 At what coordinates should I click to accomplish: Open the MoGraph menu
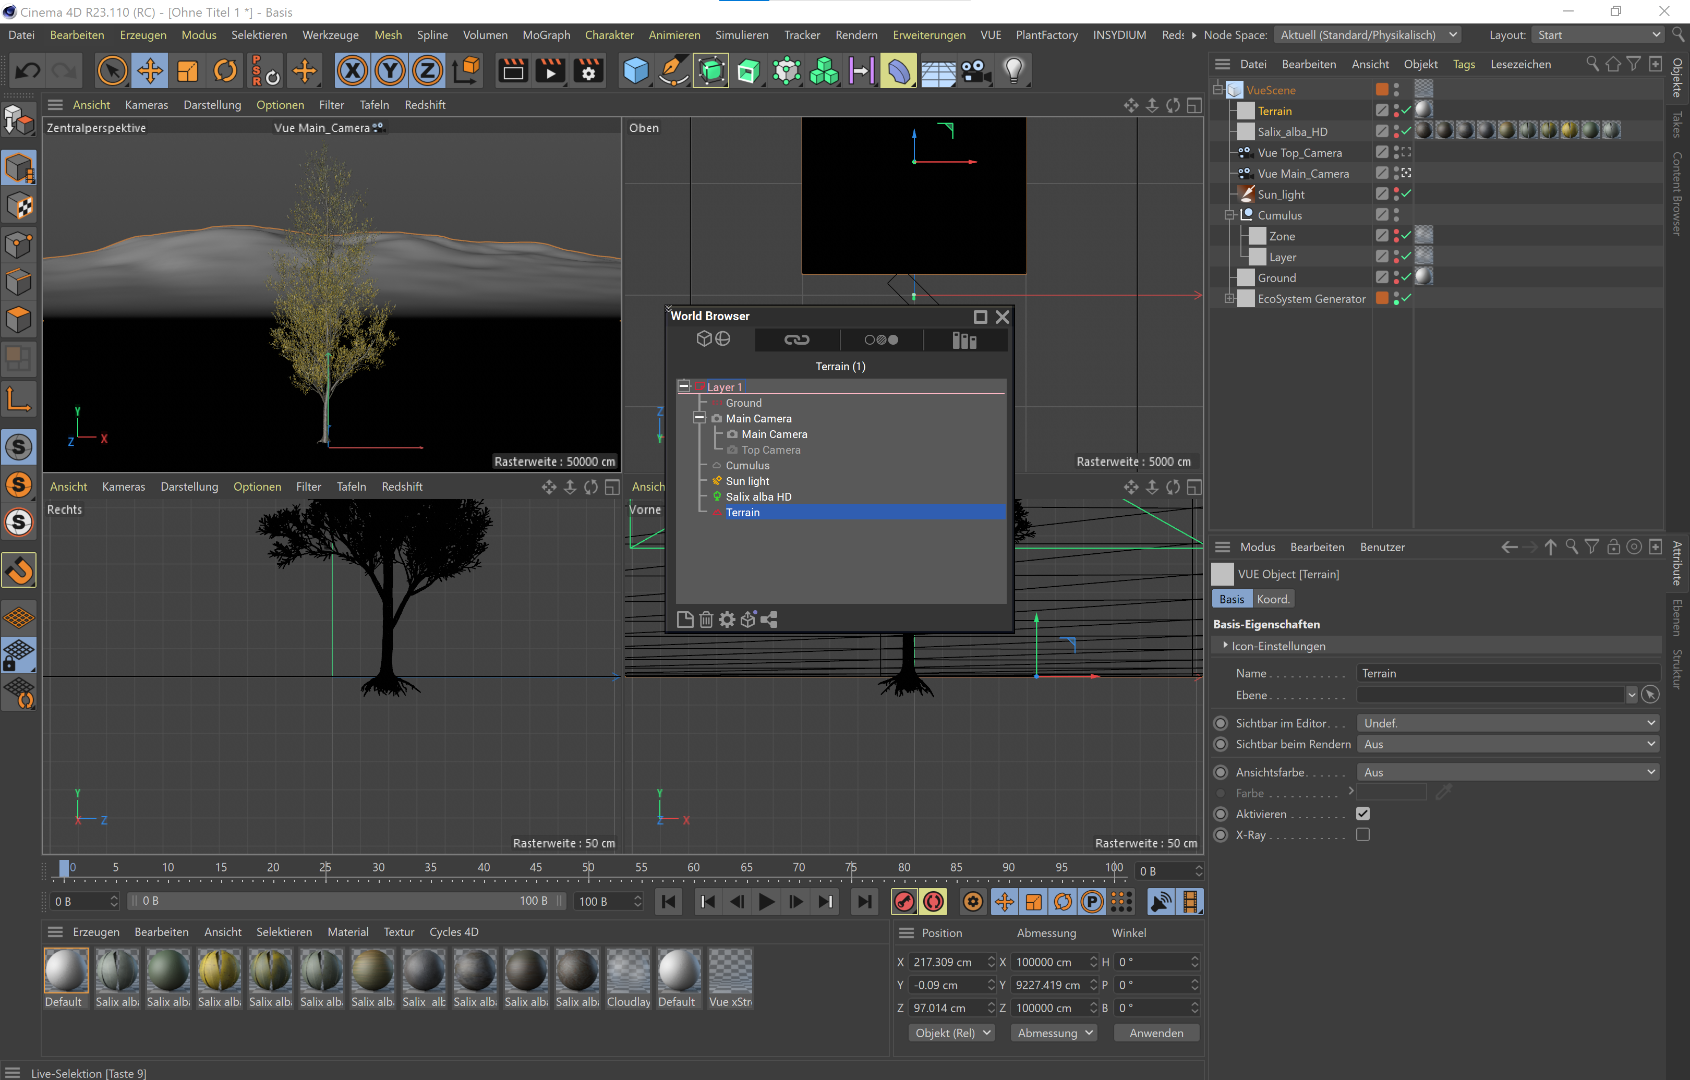546,35
